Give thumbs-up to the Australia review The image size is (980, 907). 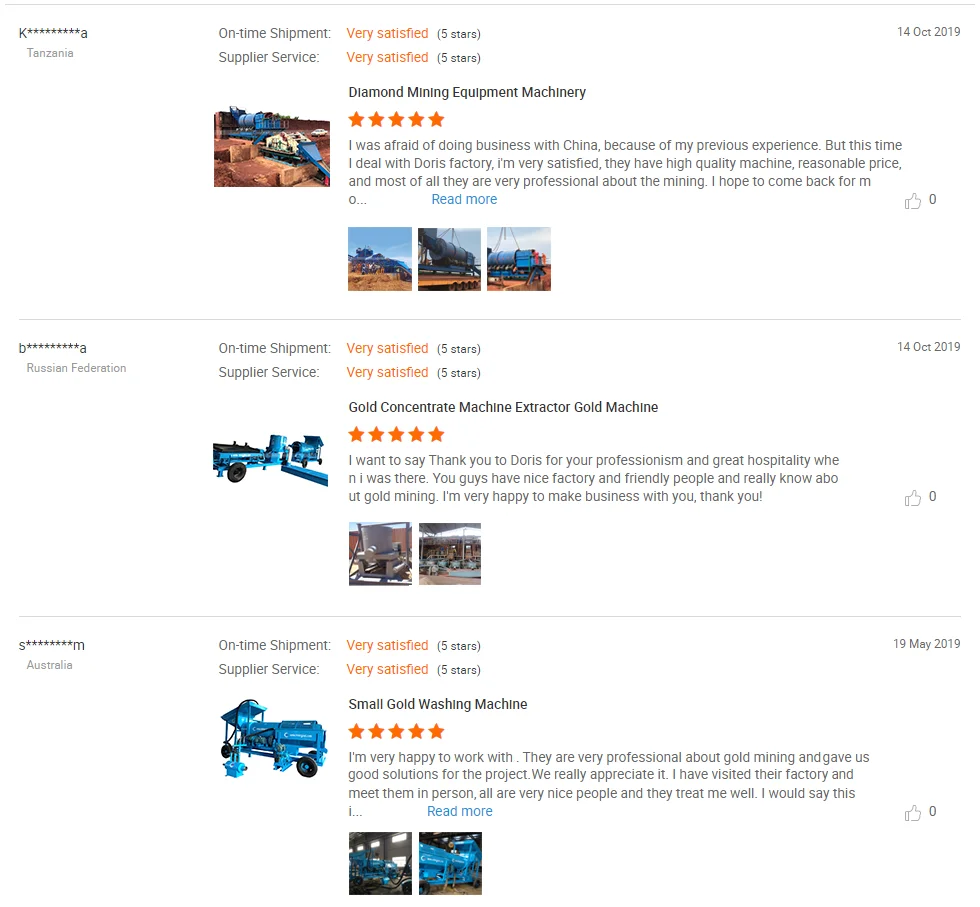912,813
